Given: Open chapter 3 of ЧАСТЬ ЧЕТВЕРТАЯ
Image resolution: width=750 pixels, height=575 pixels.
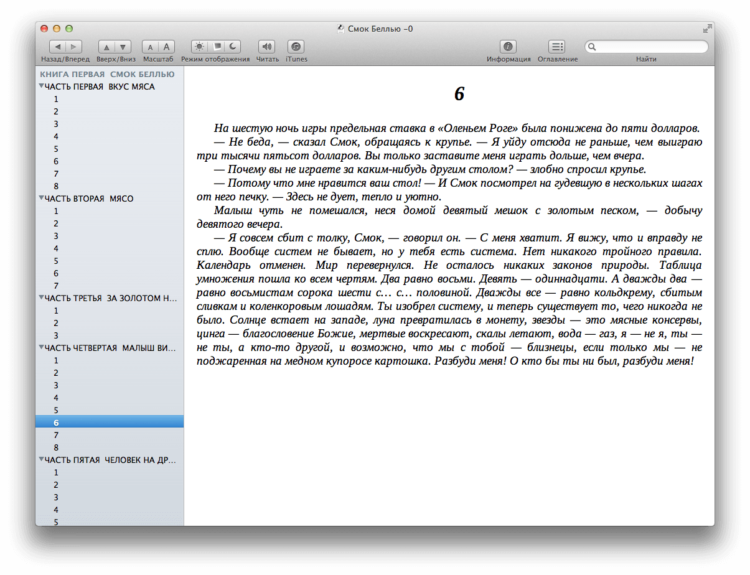Looking at the screenshot, I should tap(56, 385).
